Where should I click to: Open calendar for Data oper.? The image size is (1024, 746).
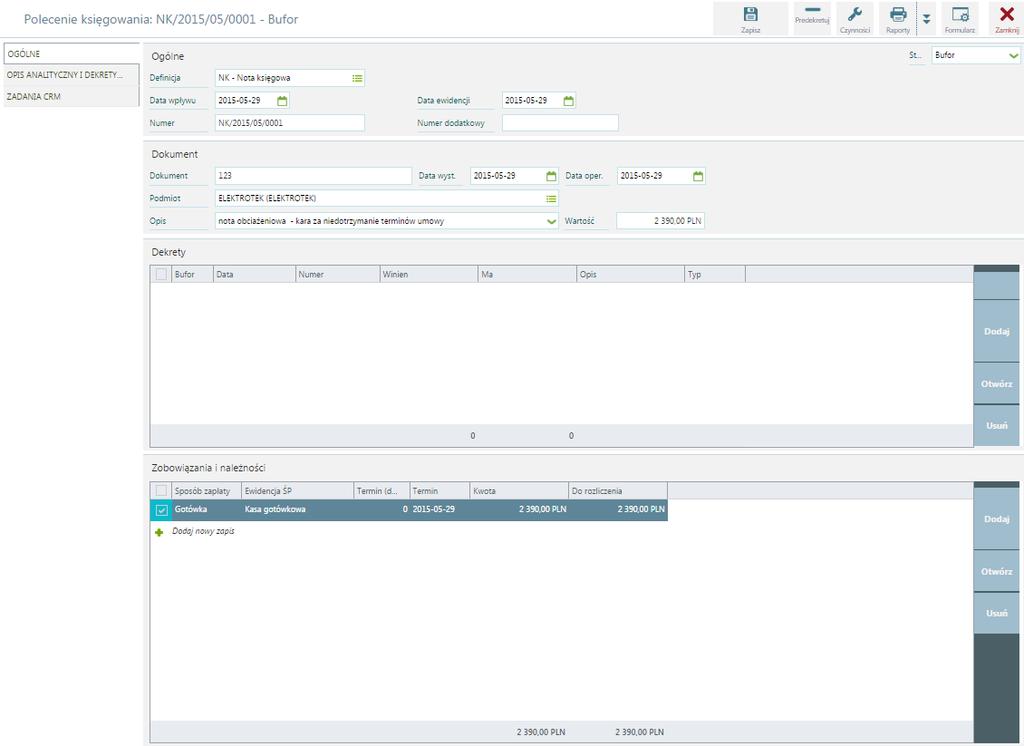[698, 176]
